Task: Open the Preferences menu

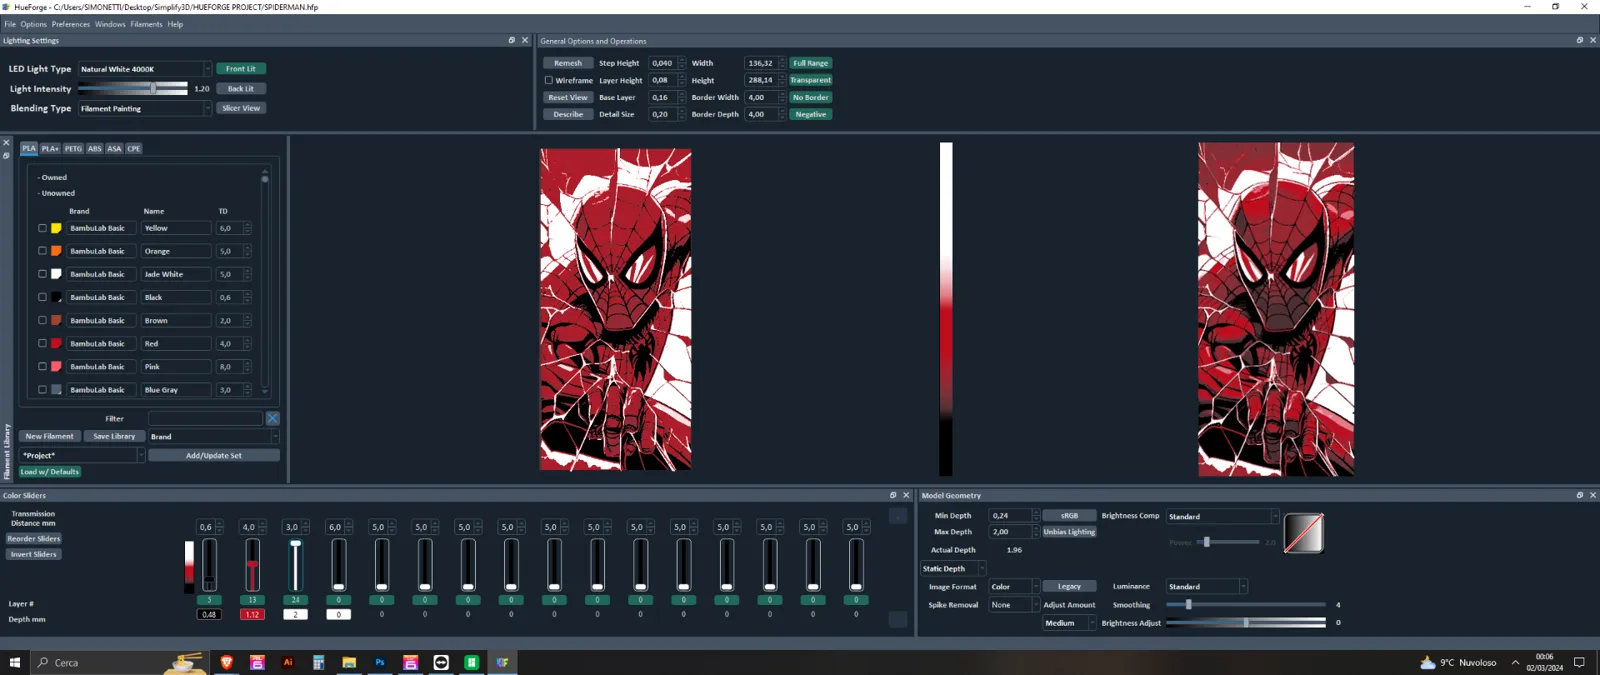Action: [70, 24]
